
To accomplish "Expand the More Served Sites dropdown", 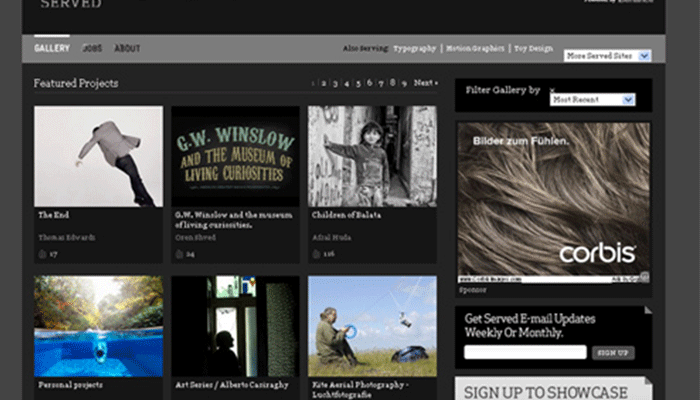I will click(607, 56).
